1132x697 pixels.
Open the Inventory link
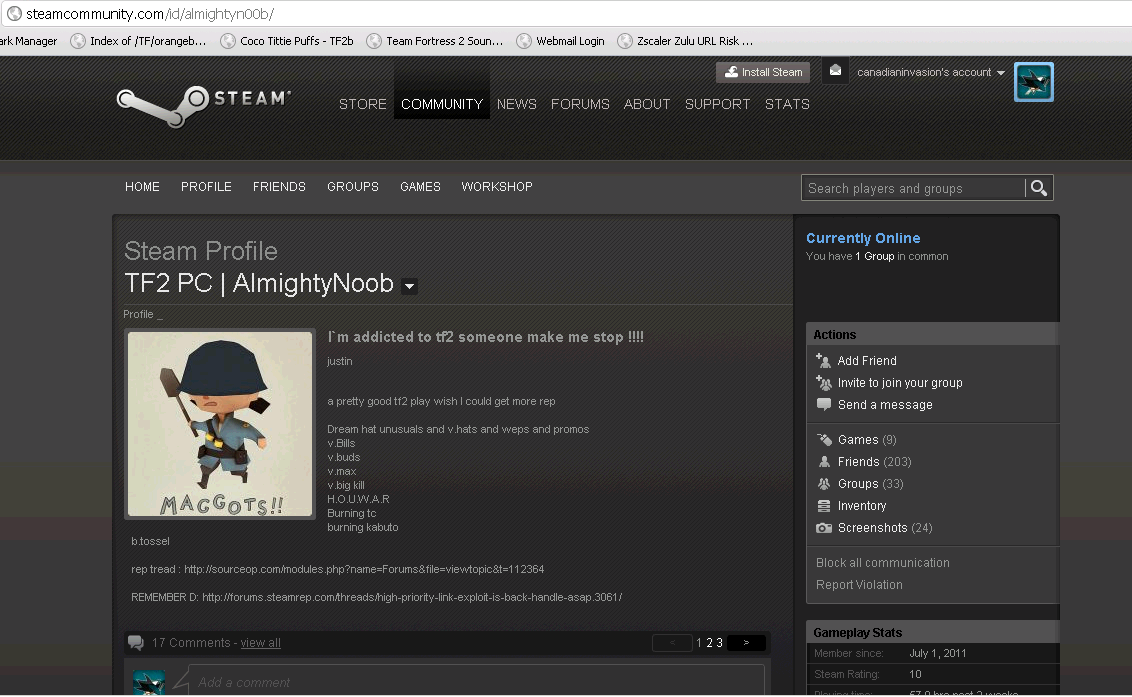coord(862,506)
